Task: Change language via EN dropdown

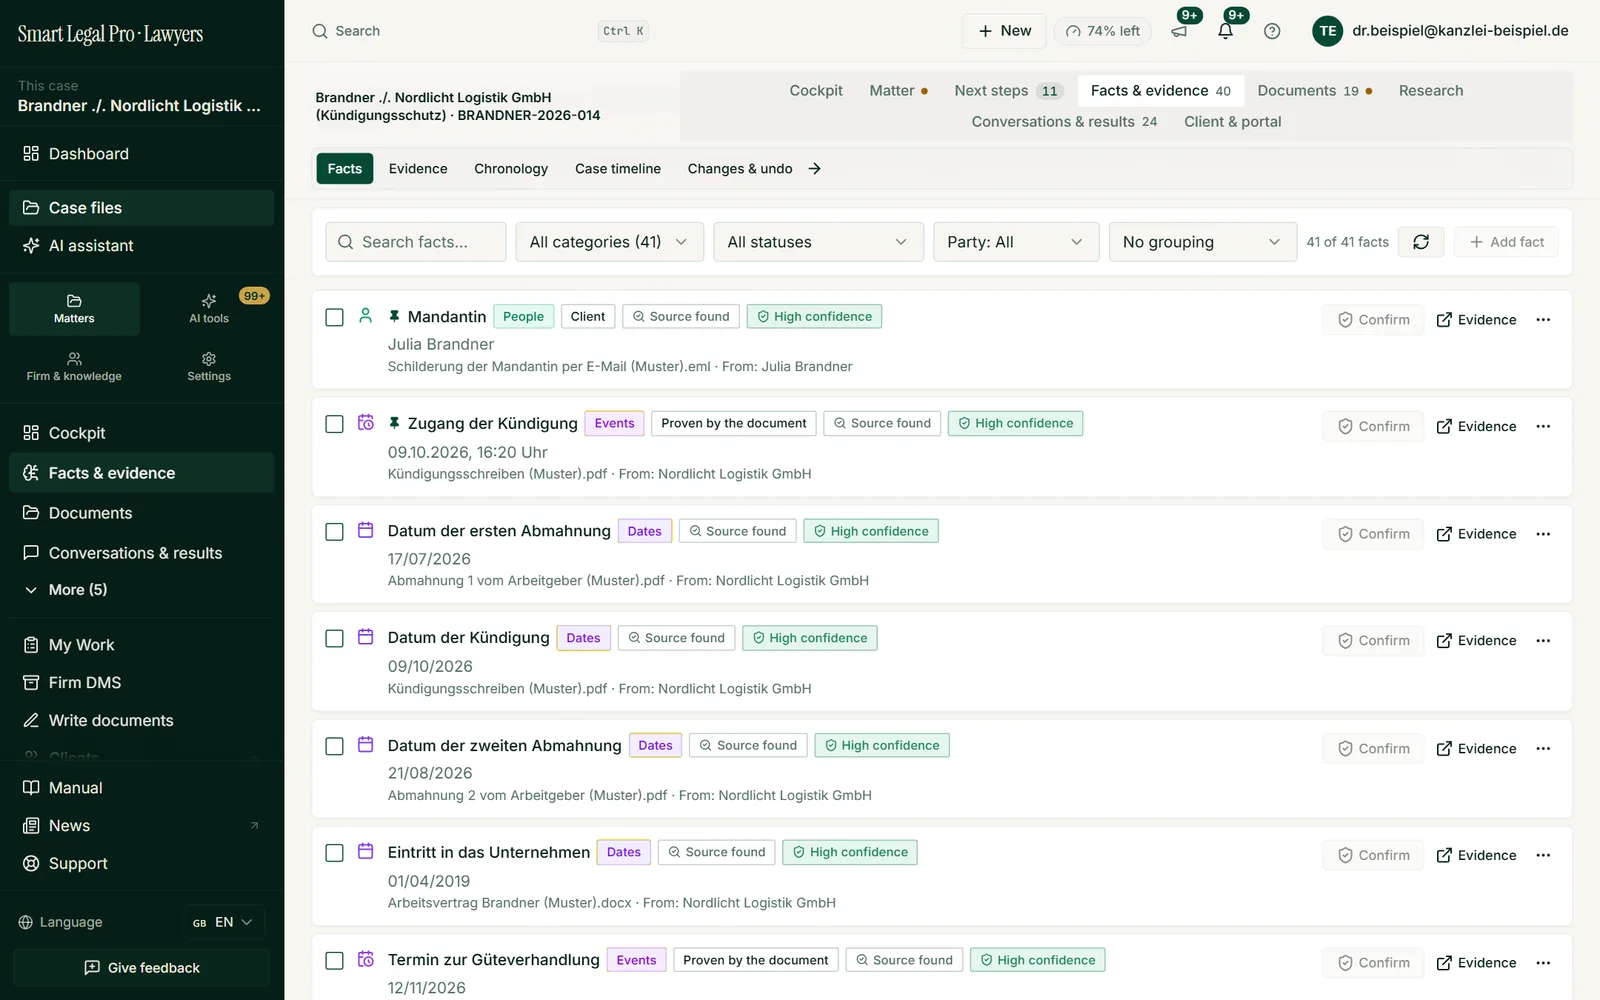Action: (224, 922)
